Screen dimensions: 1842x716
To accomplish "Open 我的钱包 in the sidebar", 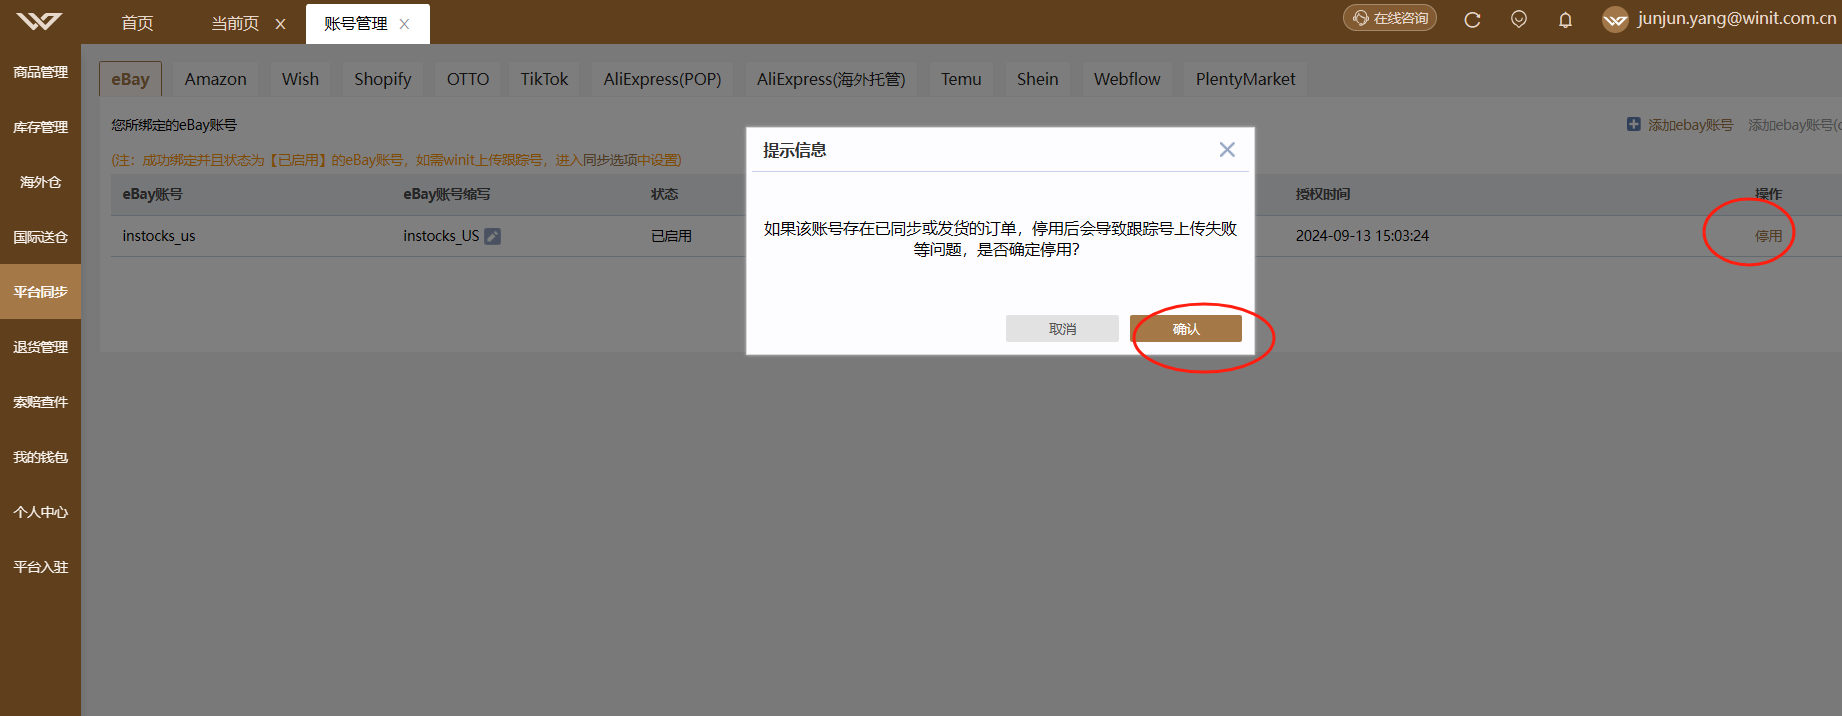I will coord(40,457).
